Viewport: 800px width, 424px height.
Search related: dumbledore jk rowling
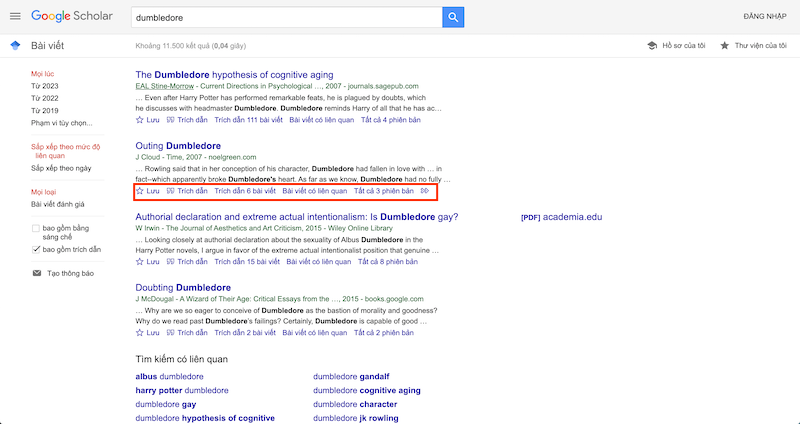pos(356,418)
